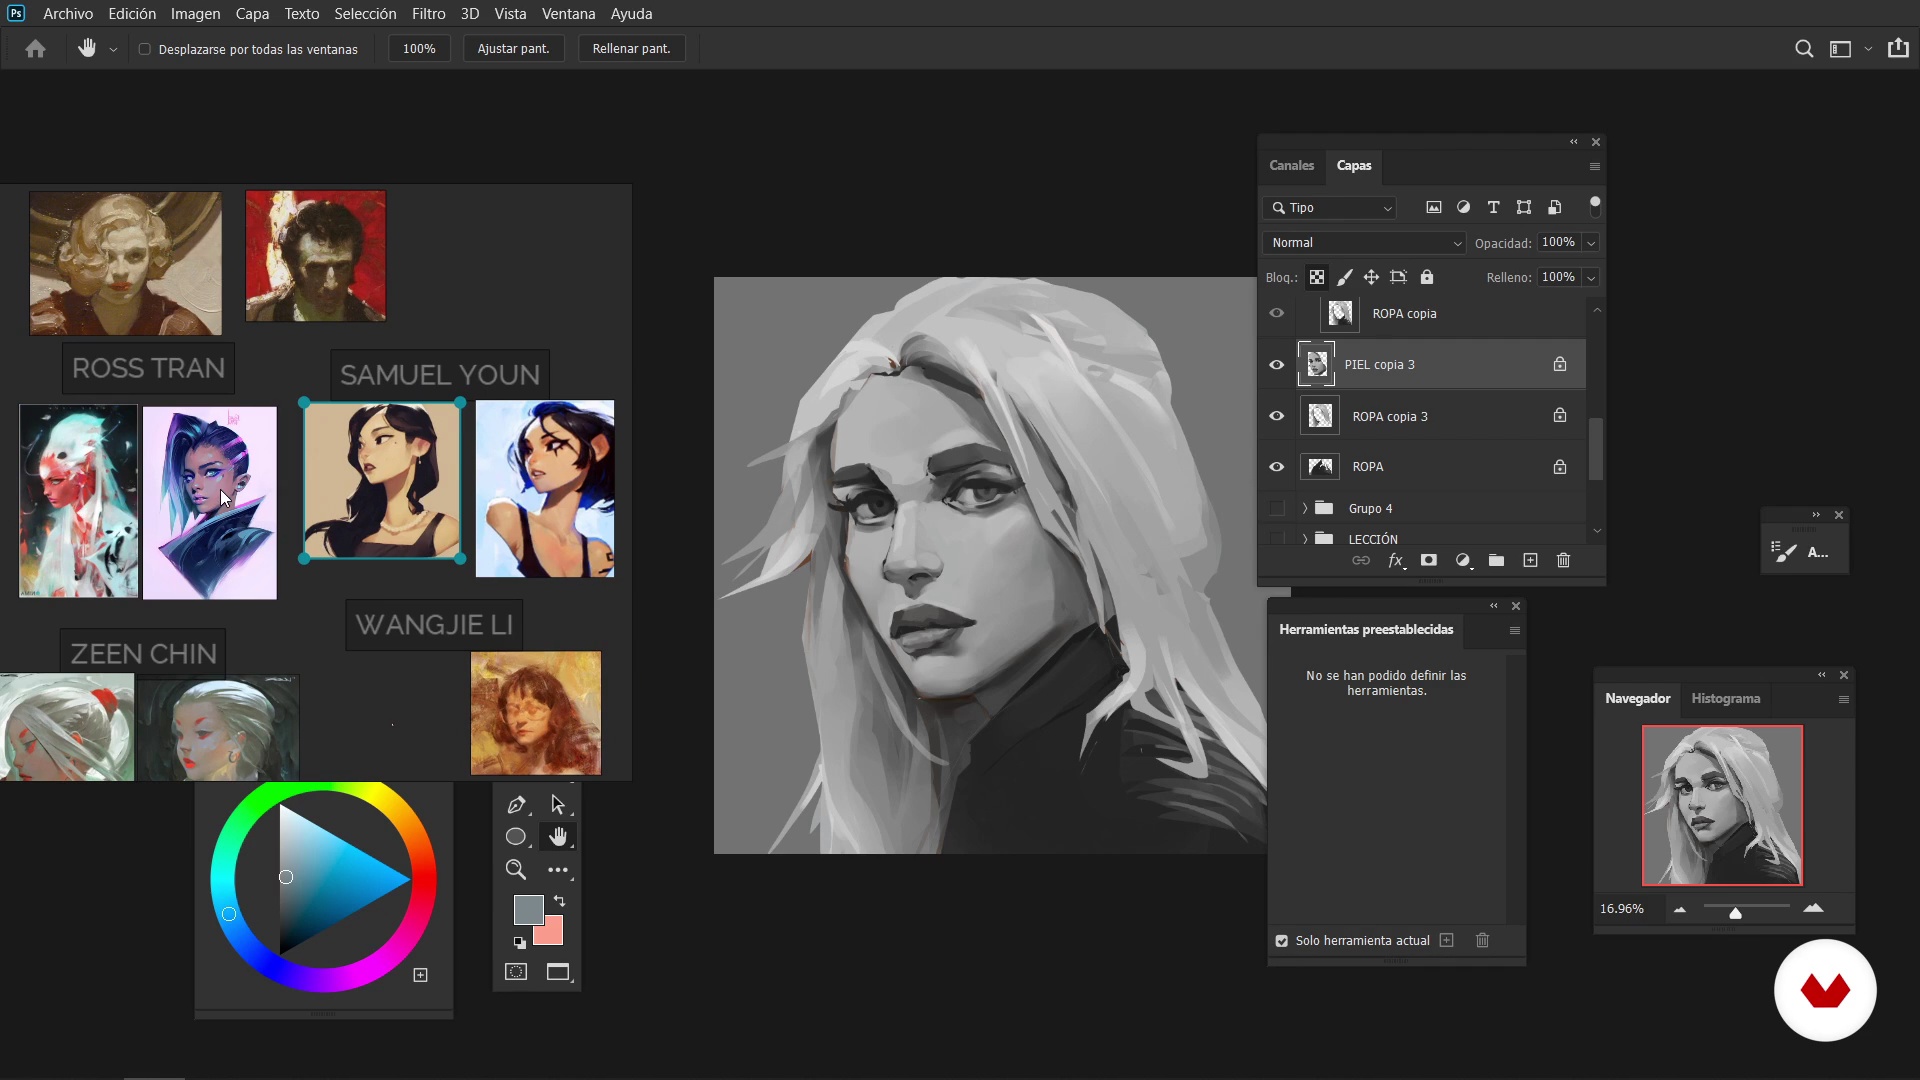
Task: Show the Grupo 4 group
Action: click(x=1277, y=509)
